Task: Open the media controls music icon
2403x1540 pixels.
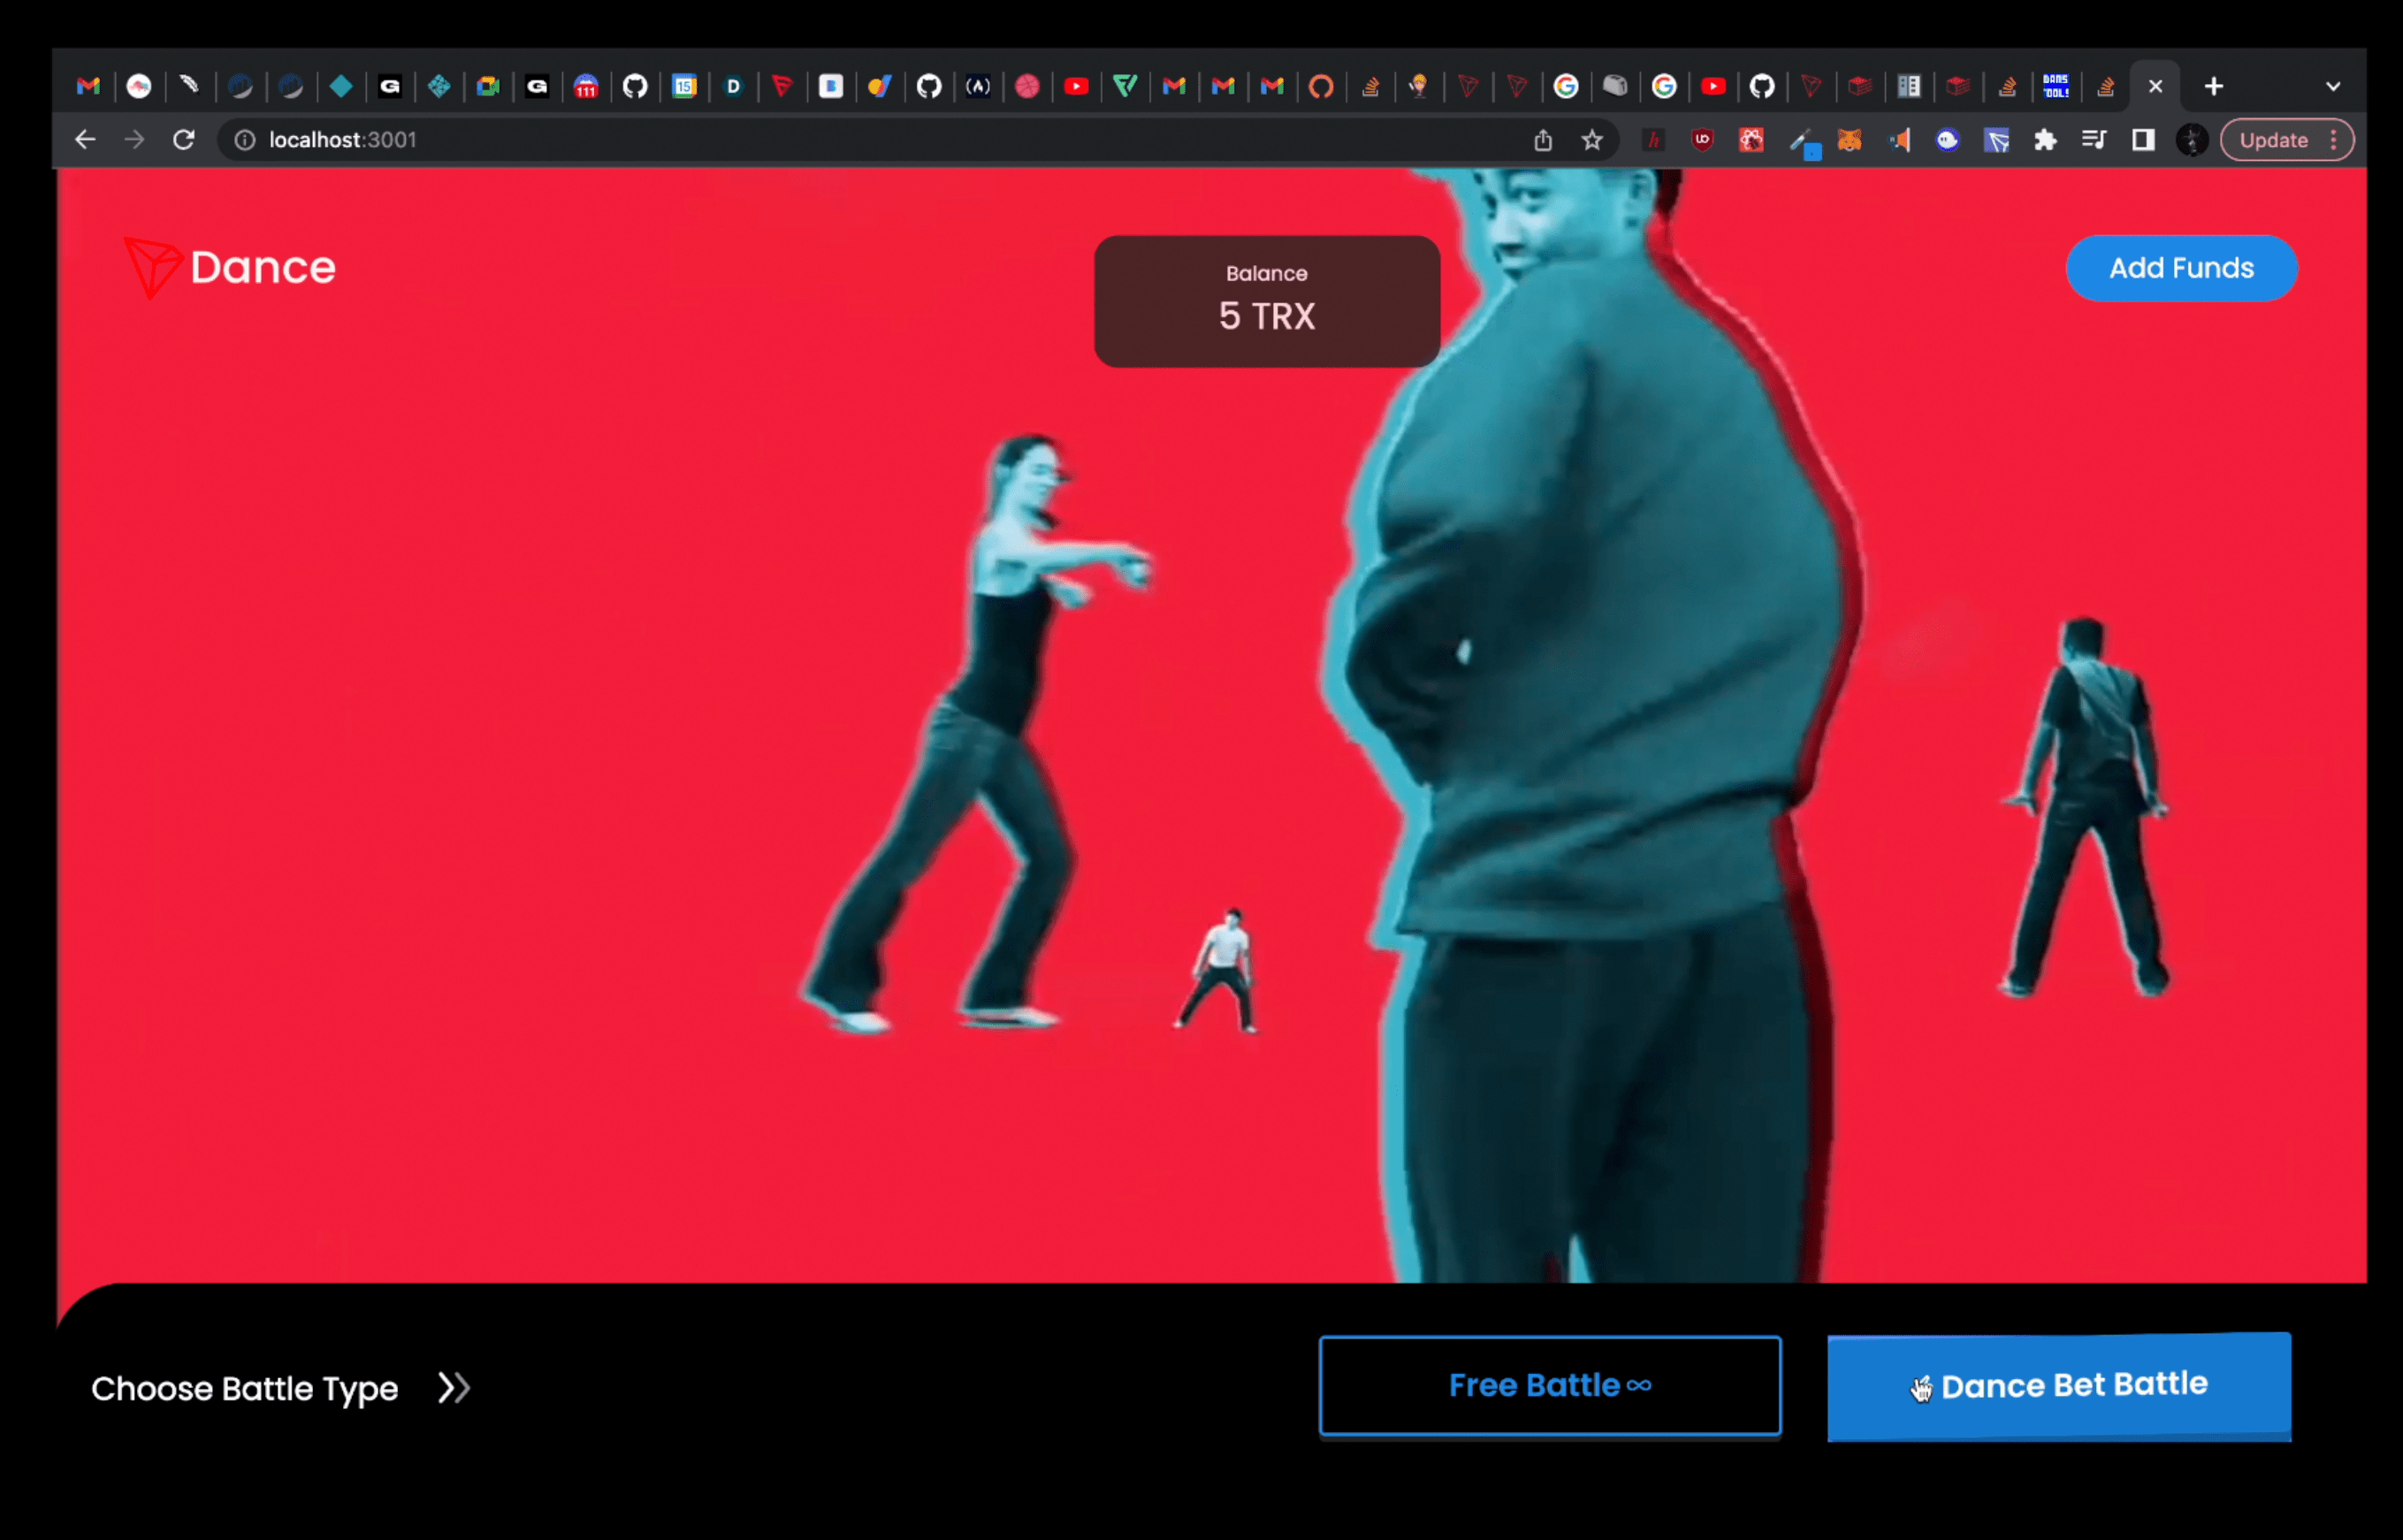Action: click(x=2093, y=140)
